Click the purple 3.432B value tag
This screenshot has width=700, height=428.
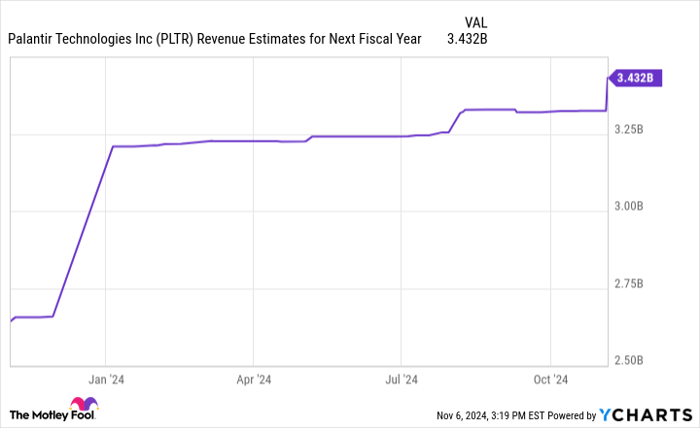635,78
